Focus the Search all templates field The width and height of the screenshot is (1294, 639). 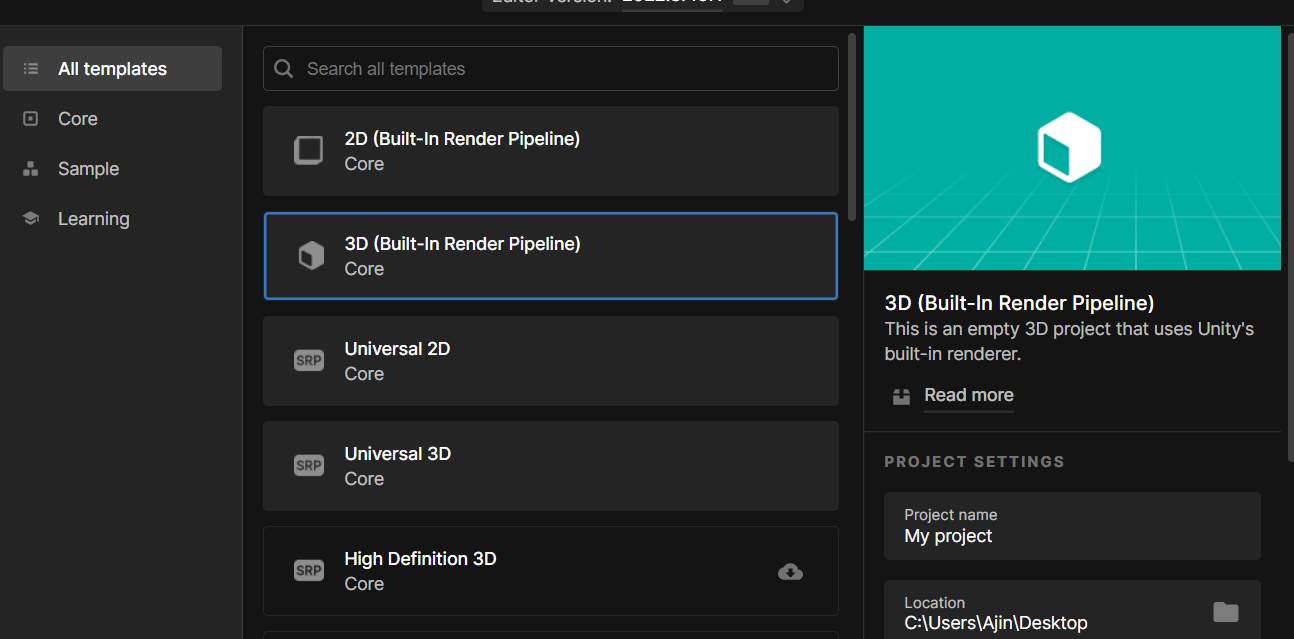coord(551,69)
